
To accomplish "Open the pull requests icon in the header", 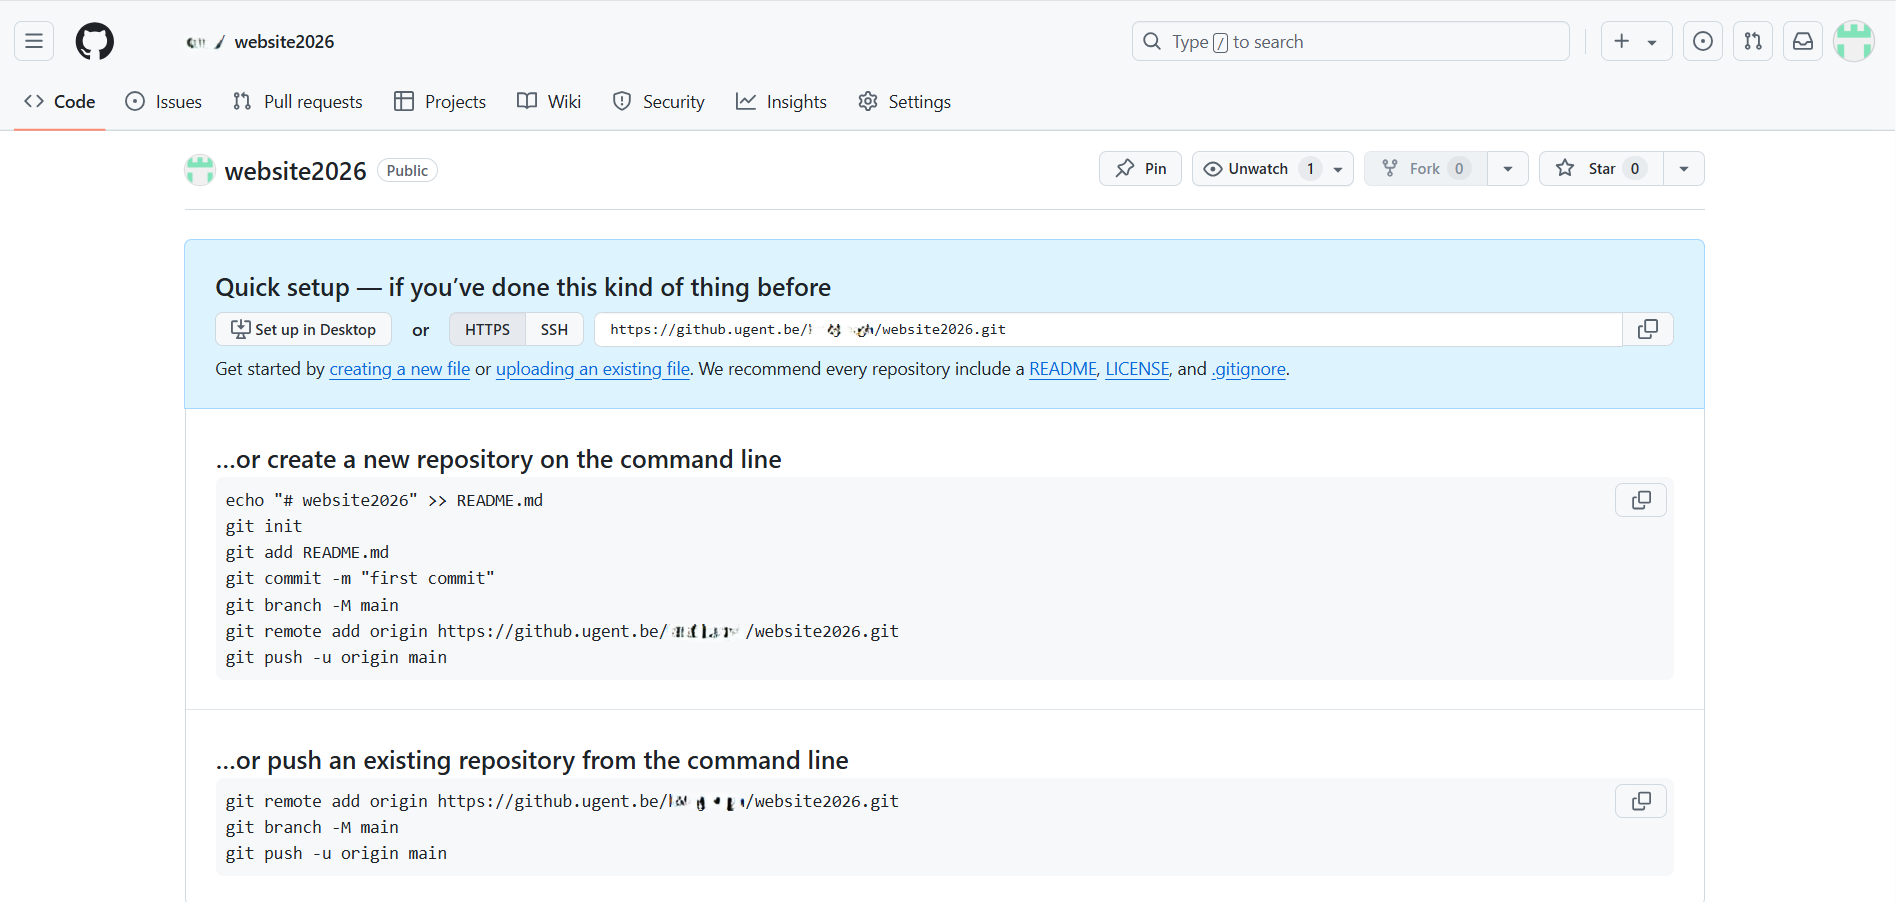I will coord(1753,41).
